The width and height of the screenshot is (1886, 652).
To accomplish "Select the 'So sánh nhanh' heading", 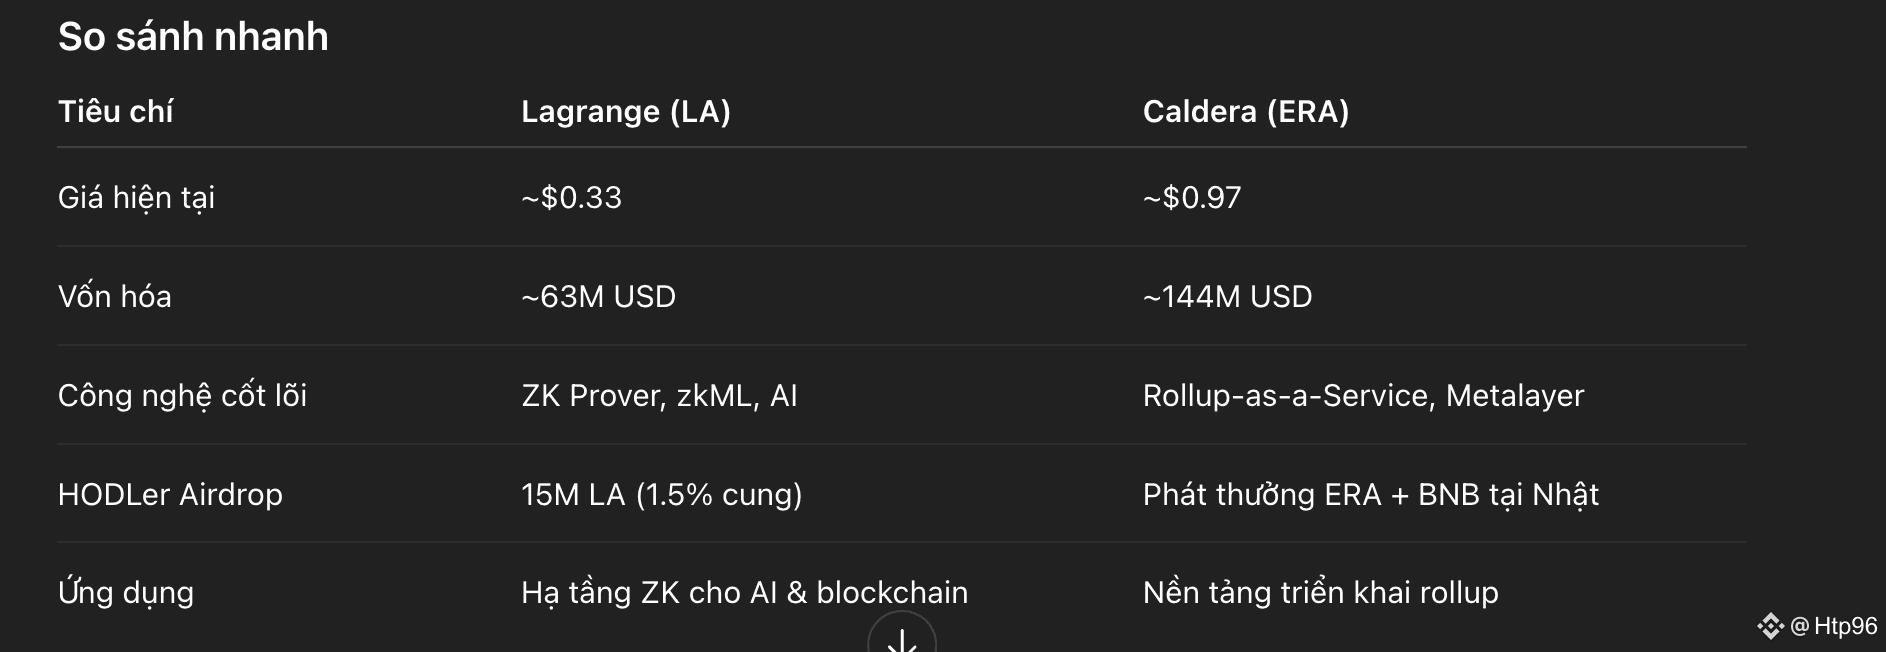I will click(x=193, y=37).
